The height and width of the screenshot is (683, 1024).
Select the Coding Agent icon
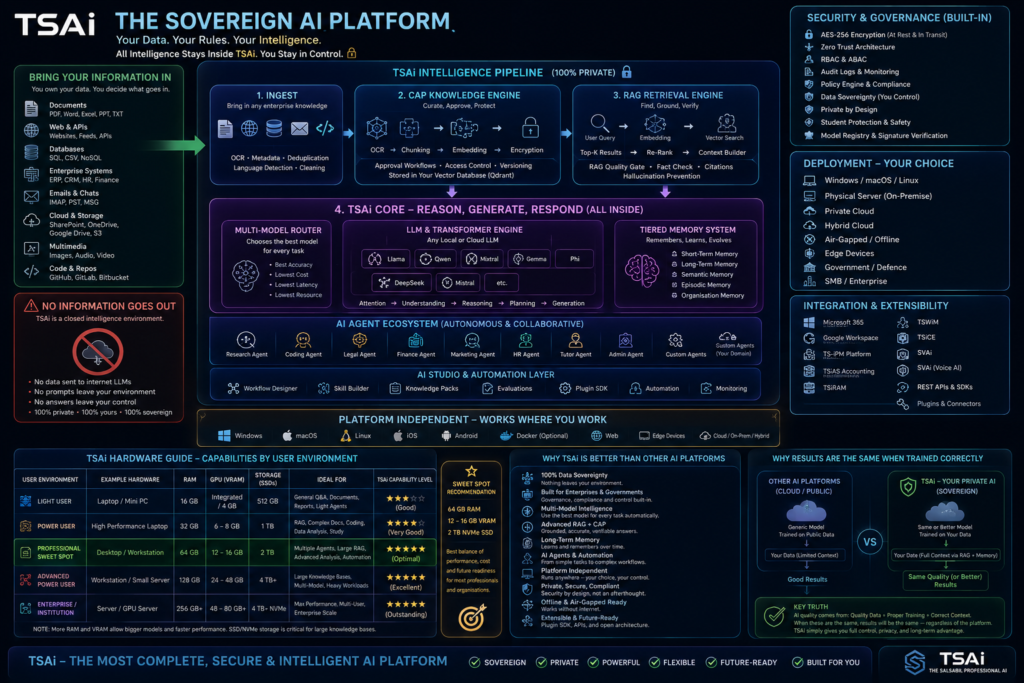(x=303, y=340)
